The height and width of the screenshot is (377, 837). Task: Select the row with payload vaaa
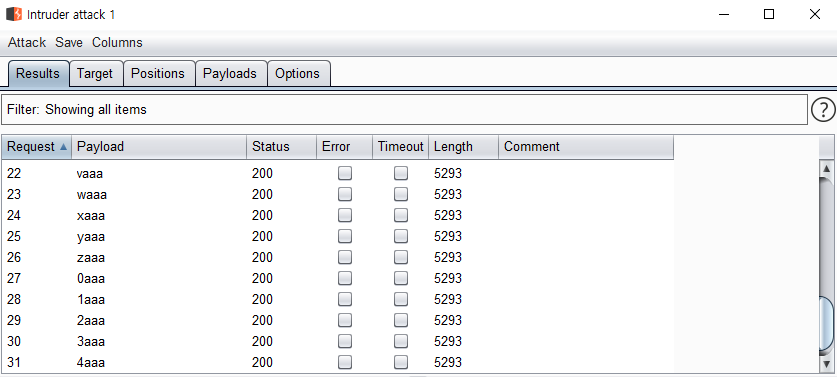[x=338, y=174]
